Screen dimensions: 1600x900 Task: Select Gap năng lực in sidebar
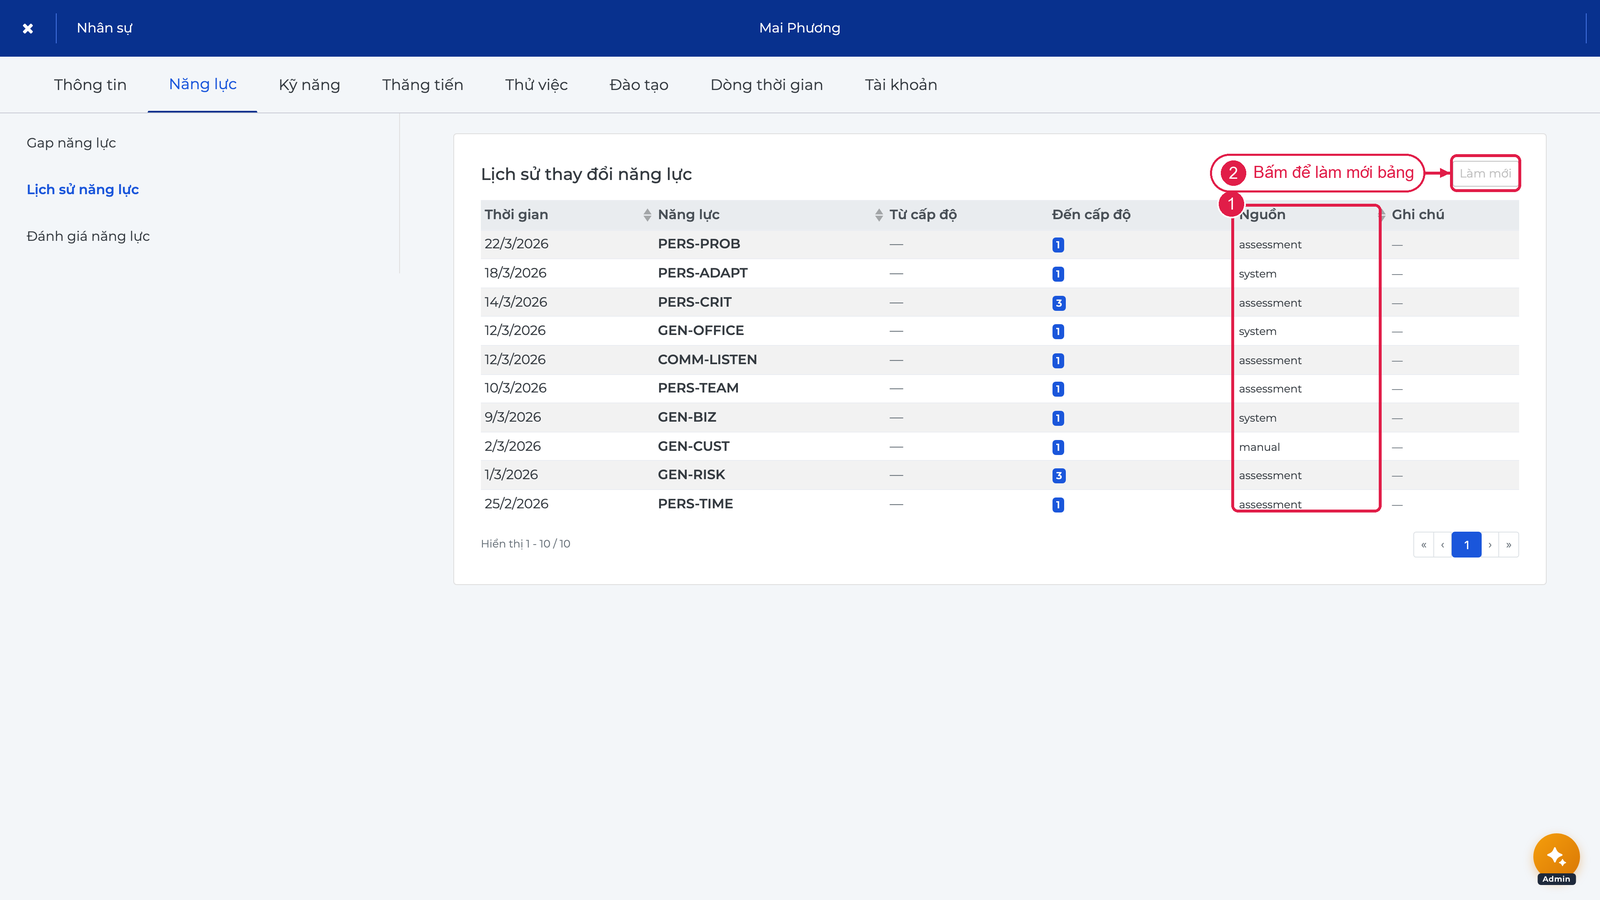pyautogui.click(x=71, y=143)
